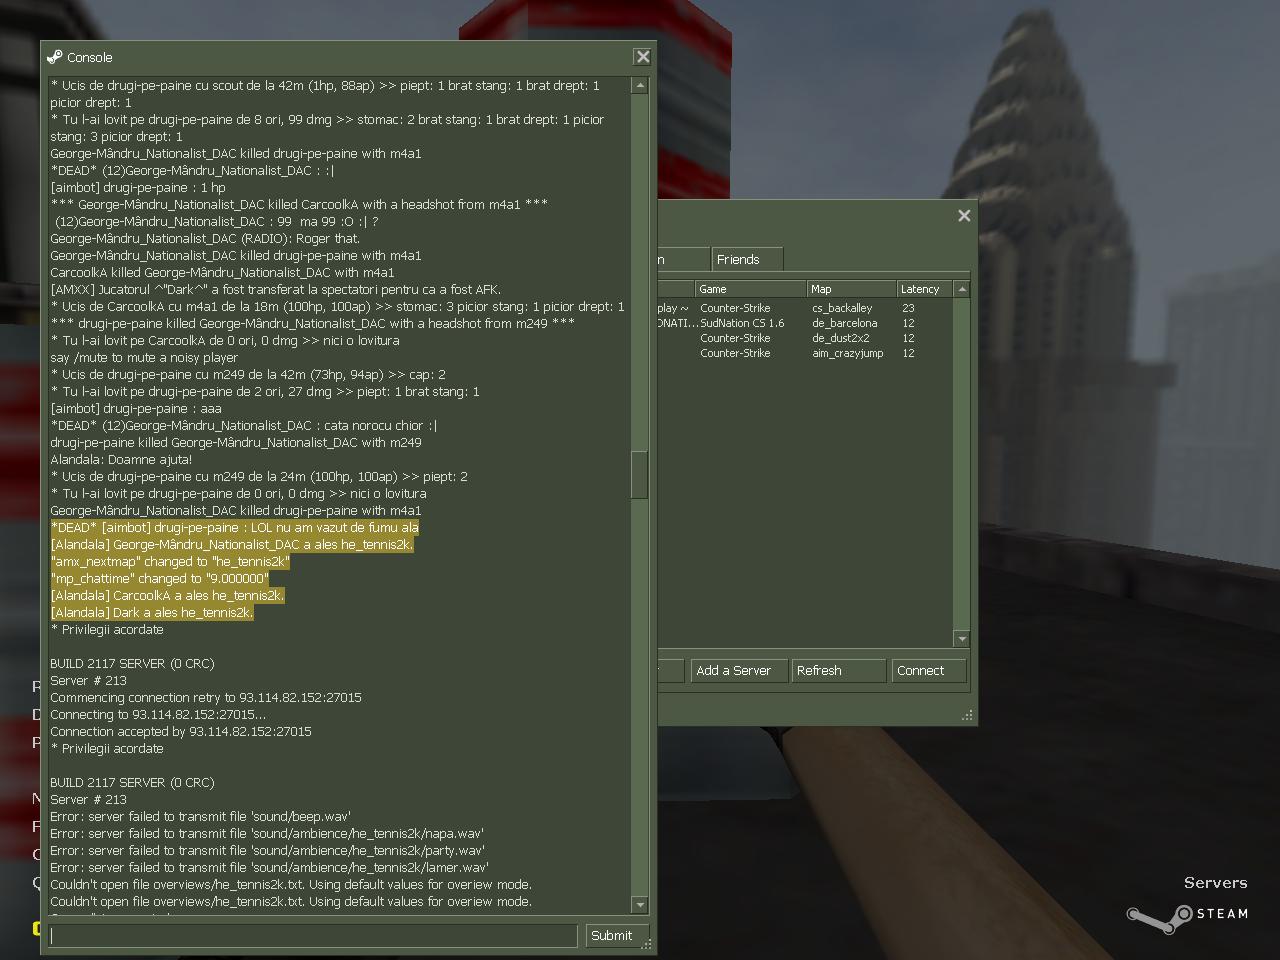Sort server list by Latency column
This screenshot has height=960, width=1280.
[925, 289]
